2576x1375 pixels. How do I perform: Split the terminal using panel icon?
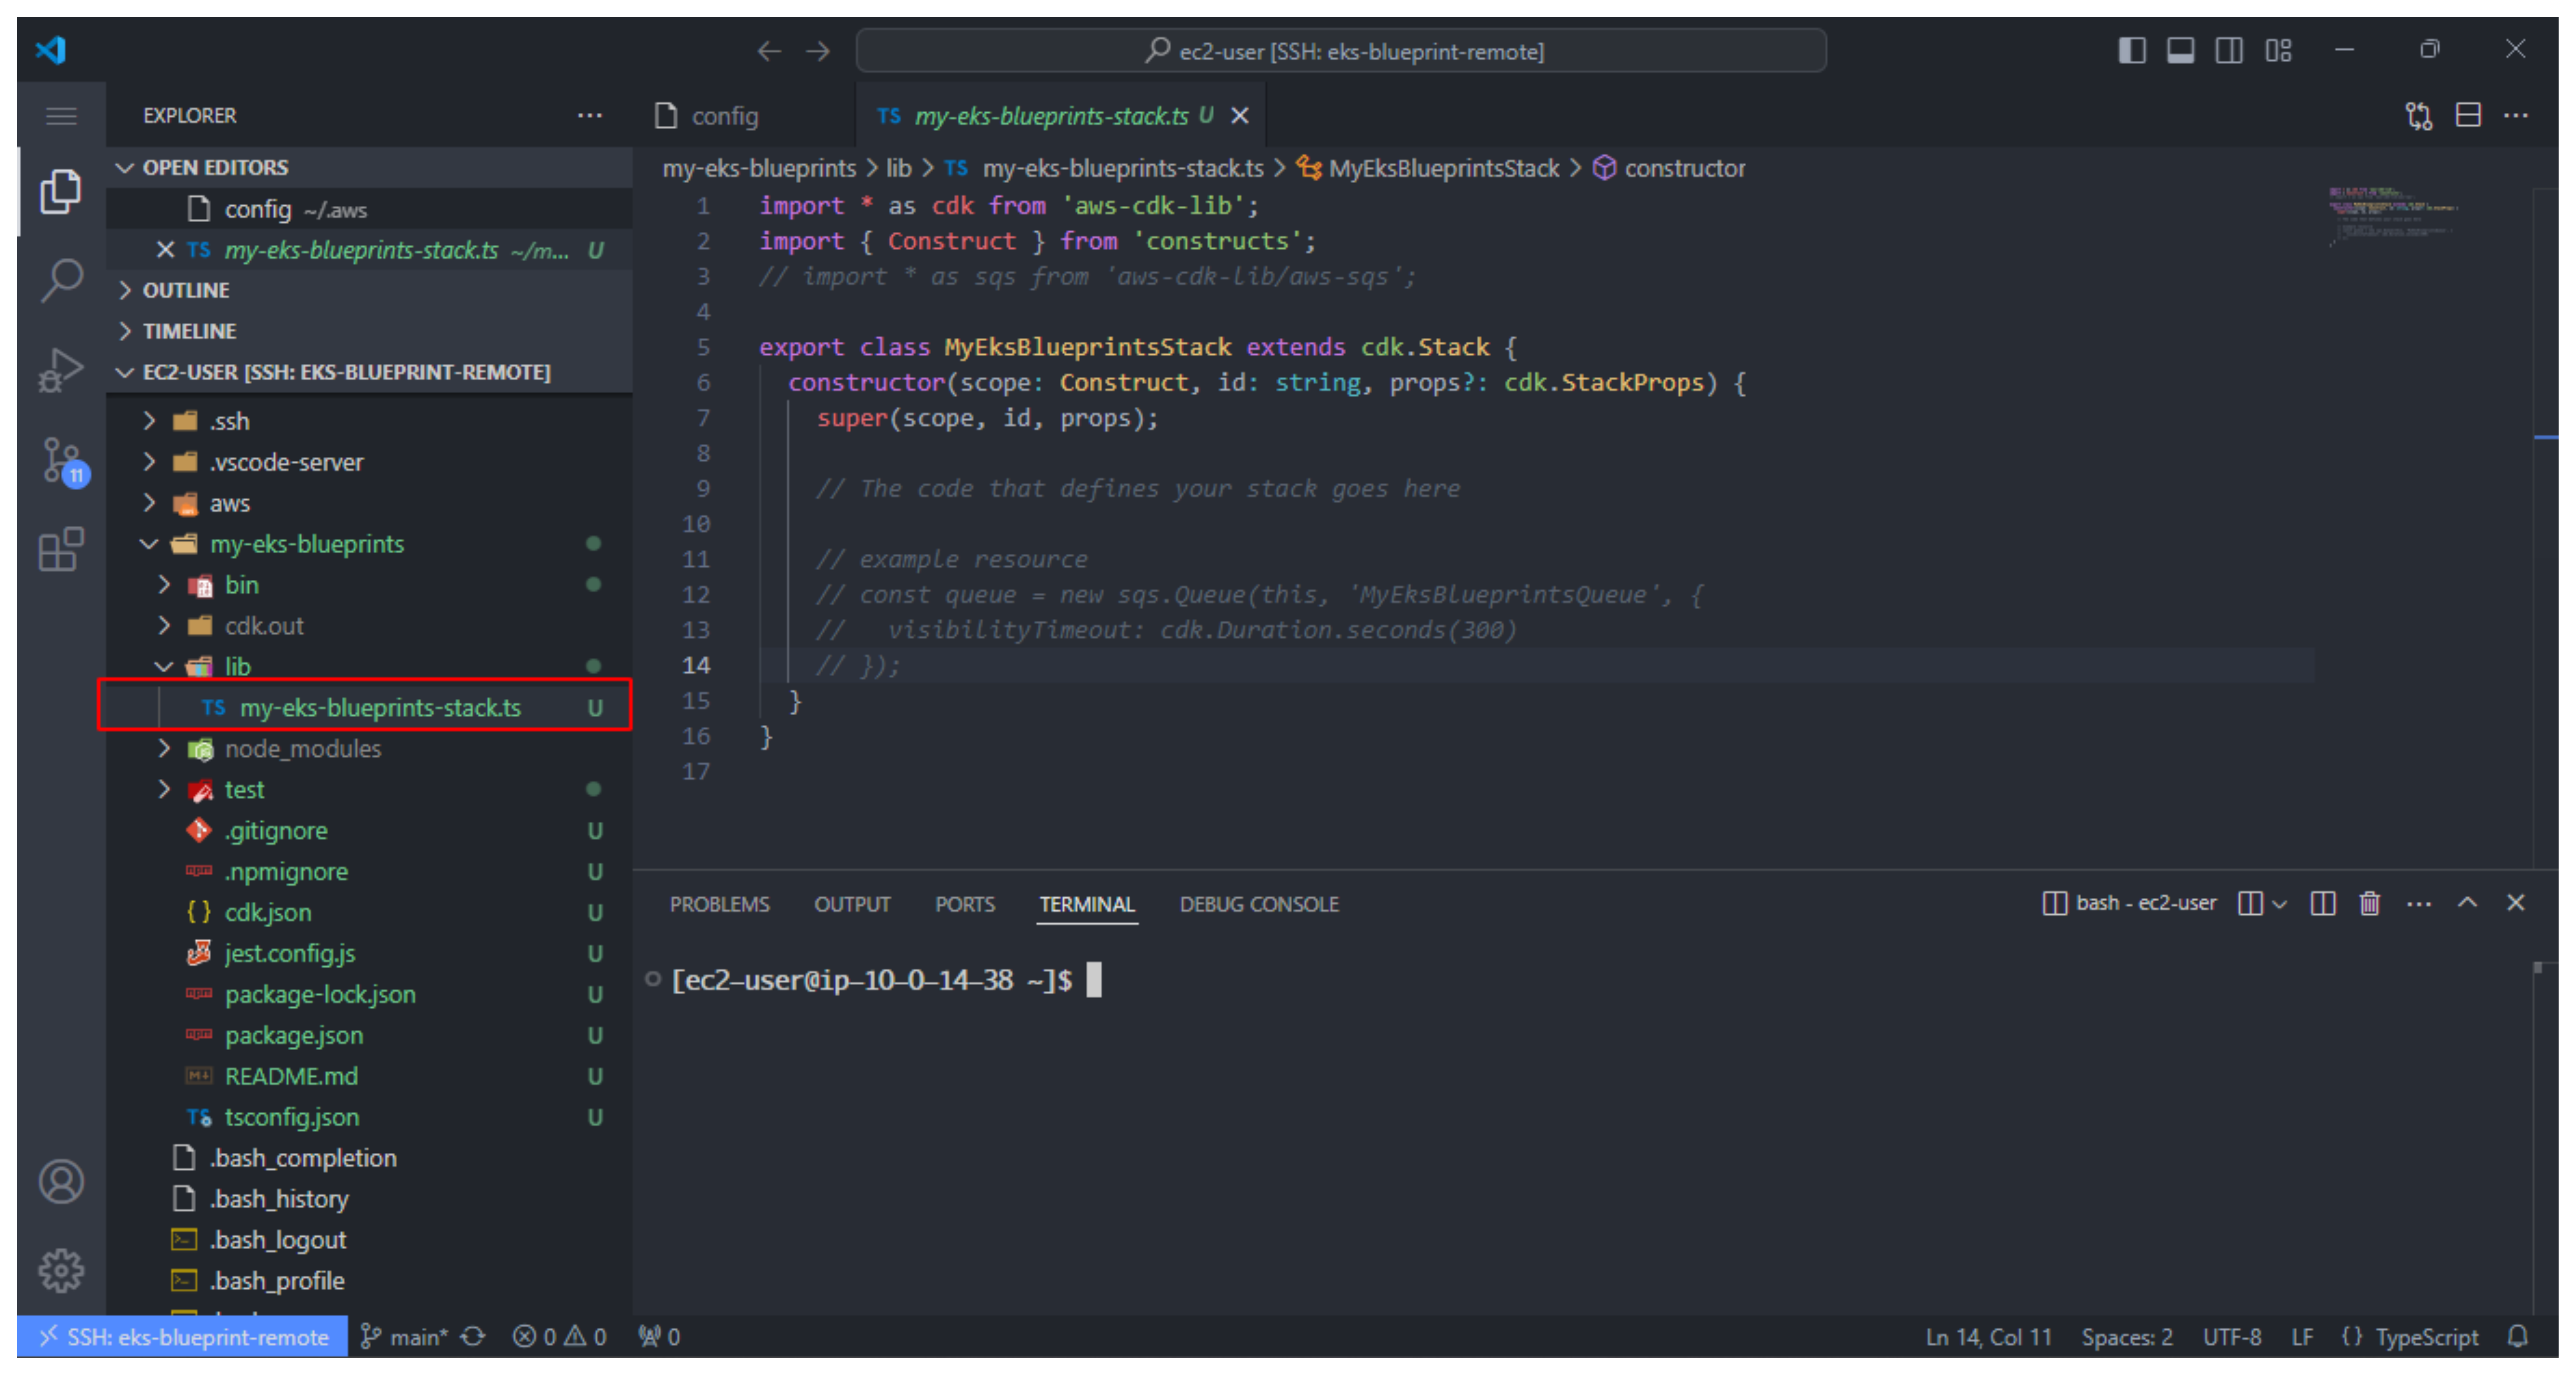2323,904
